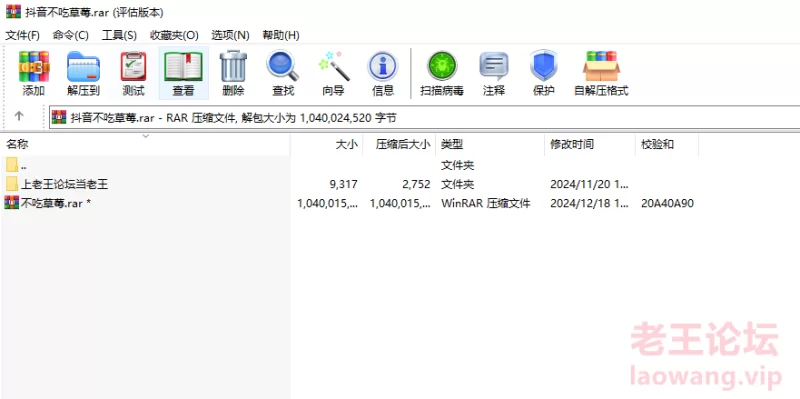Screen dimensions: 800x399
Task: Click the archive icon in address bar
Action: click(59, 118)
